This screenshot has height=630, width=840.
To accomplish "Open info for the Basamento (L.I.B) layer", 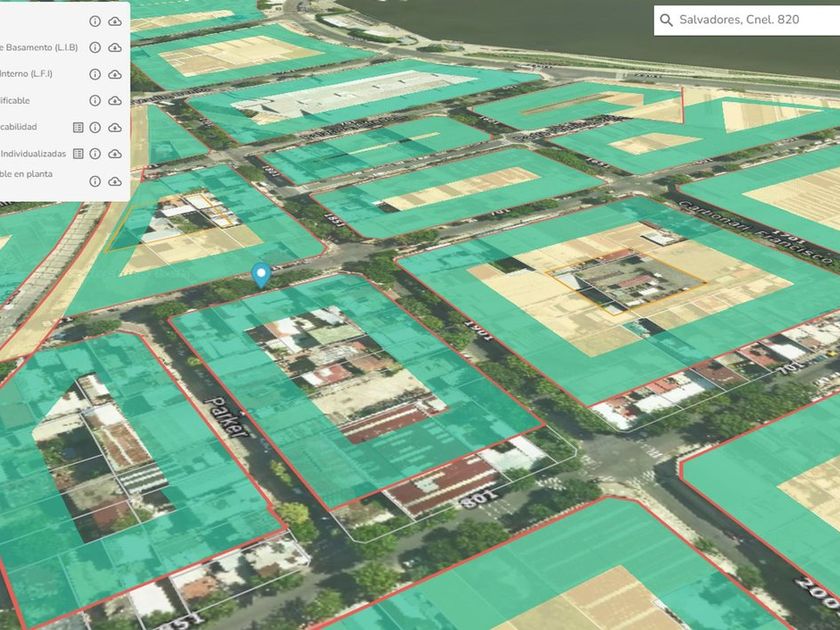I will (x=95, y=47).
